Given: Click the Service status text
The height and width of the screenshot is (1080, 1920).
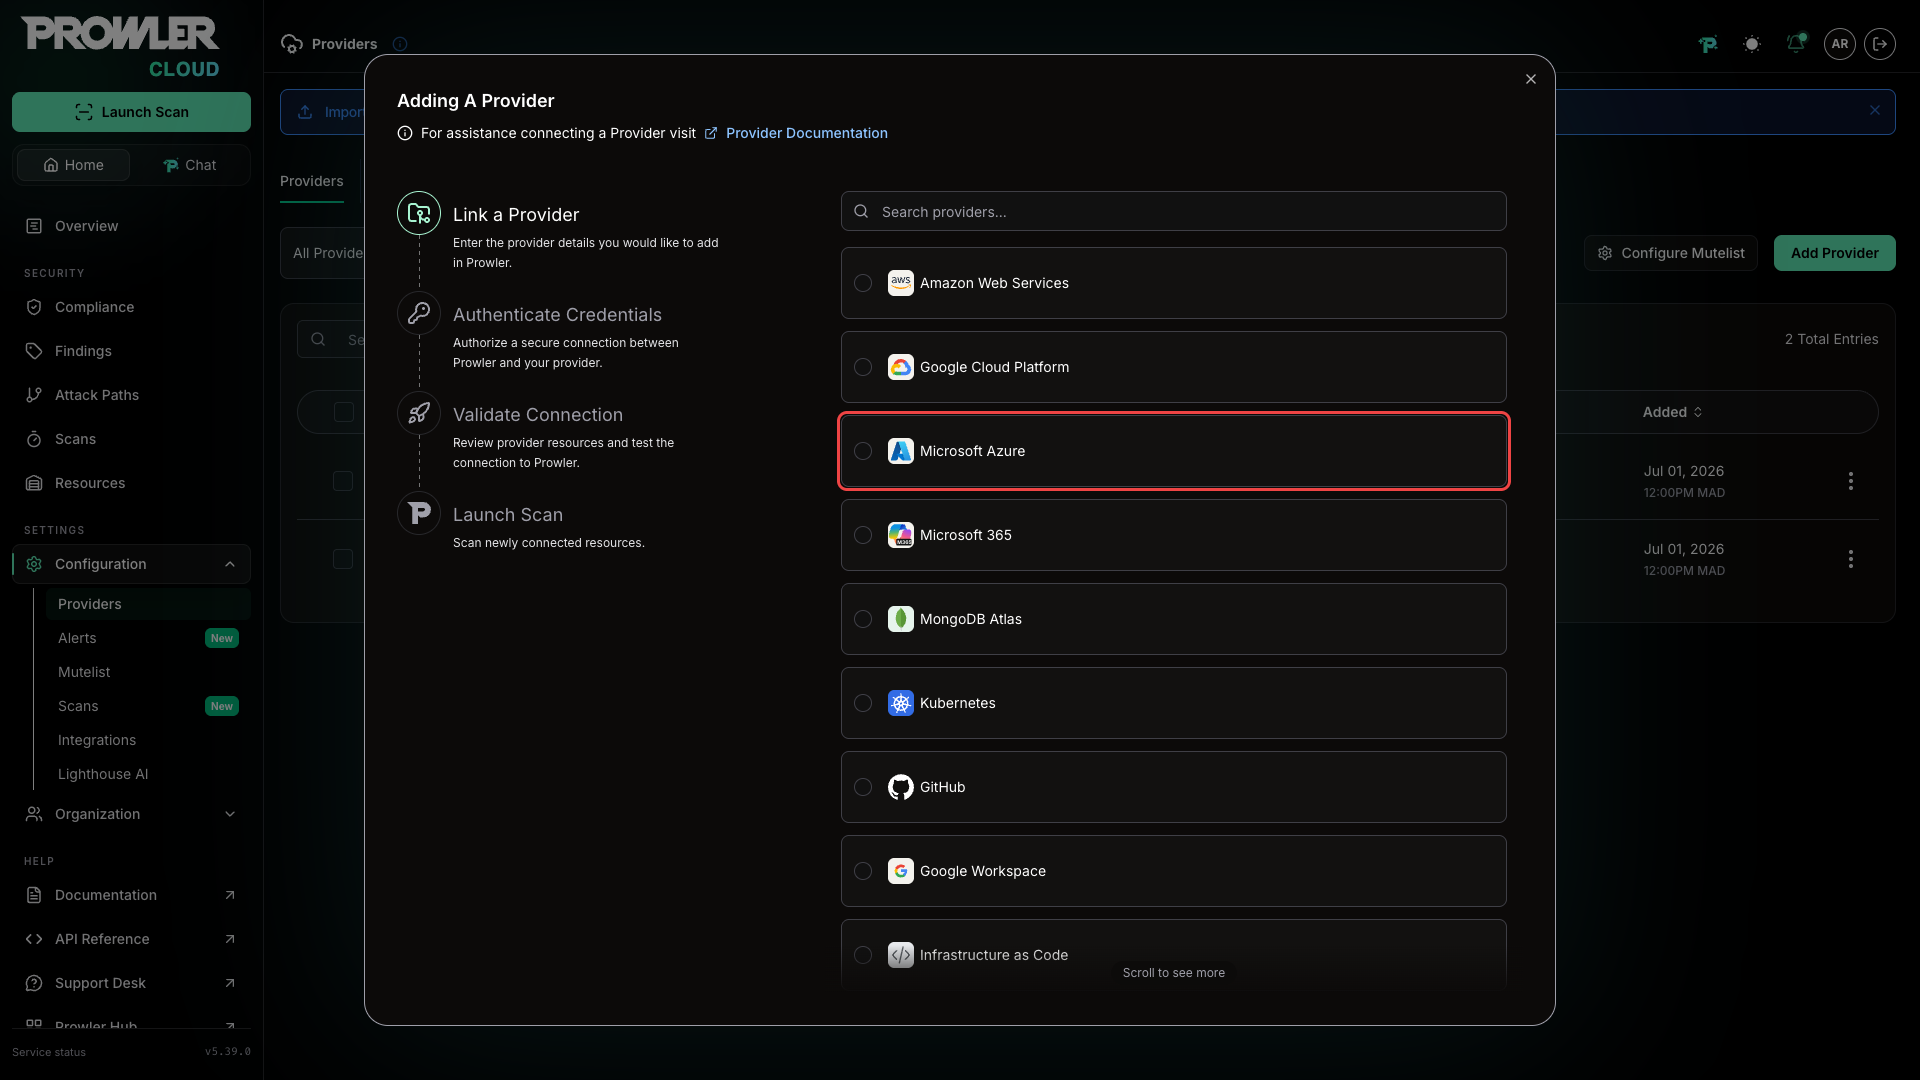Looking at the screenshot, I should click(49, 1052).
